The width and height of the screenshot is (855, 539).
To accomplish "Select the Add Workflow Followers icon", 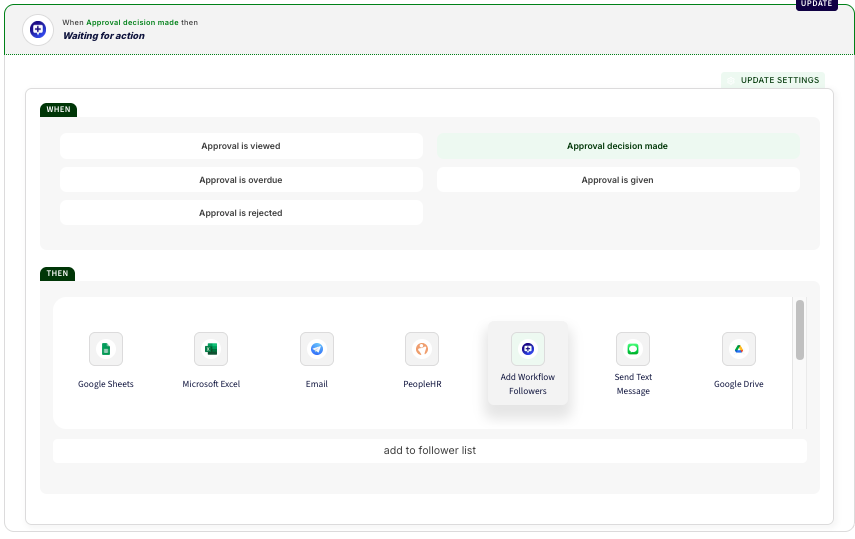I will pyautogui.click(x=528, y=349).
